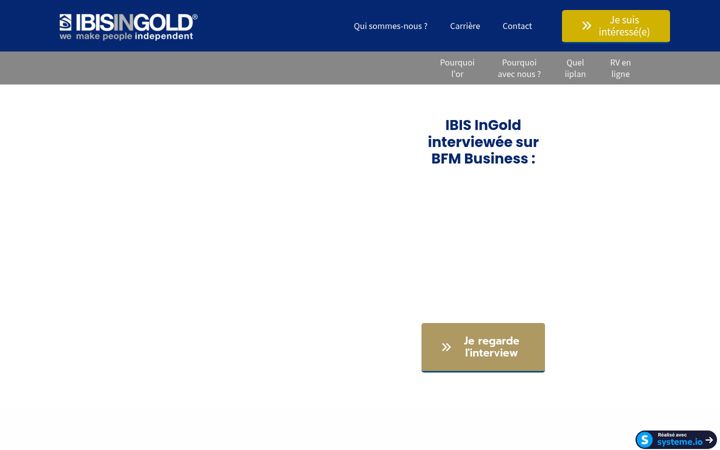720x450 pixels.
Task: Open the "Quel iiplan" section link
Action: point(575,68)
